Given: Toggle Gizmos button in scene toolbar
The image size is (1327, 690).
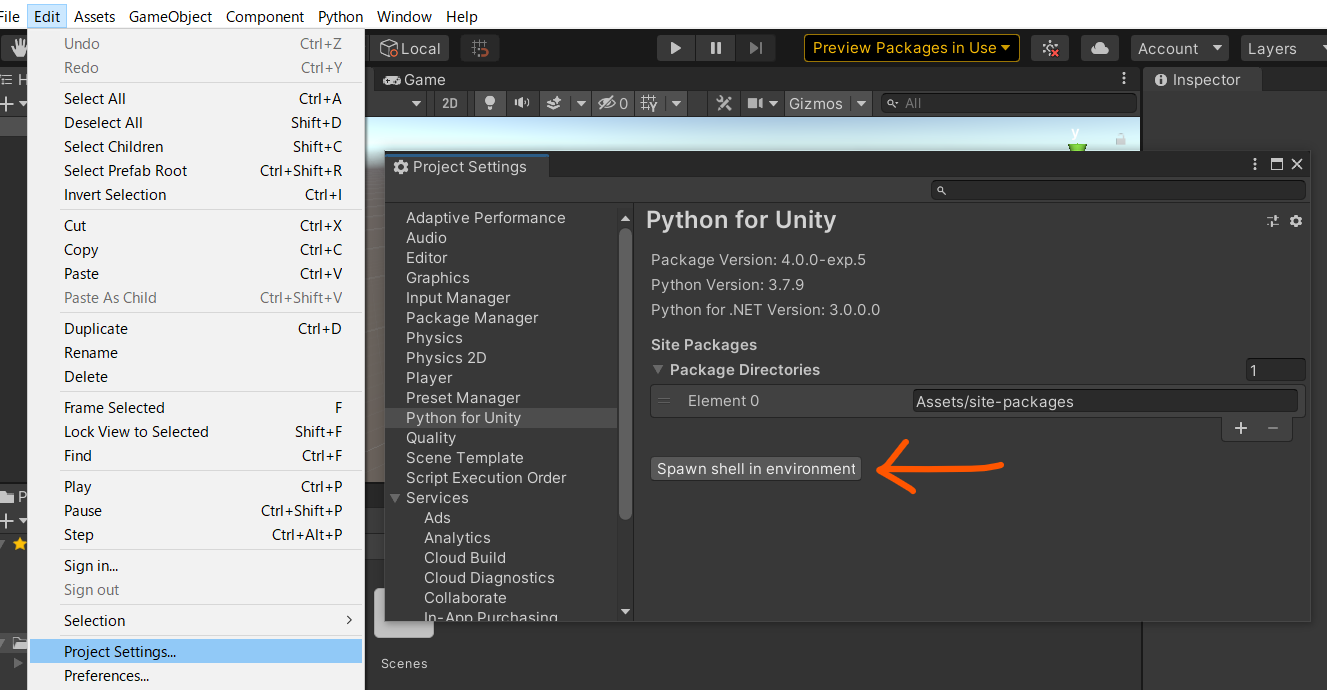Looking at the screenshot, I should point(816,103).
